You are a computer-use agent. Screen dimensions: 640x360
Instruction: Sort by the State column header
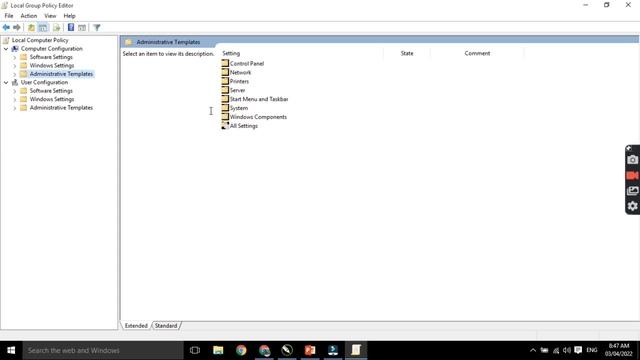click(x=407, y=53)
